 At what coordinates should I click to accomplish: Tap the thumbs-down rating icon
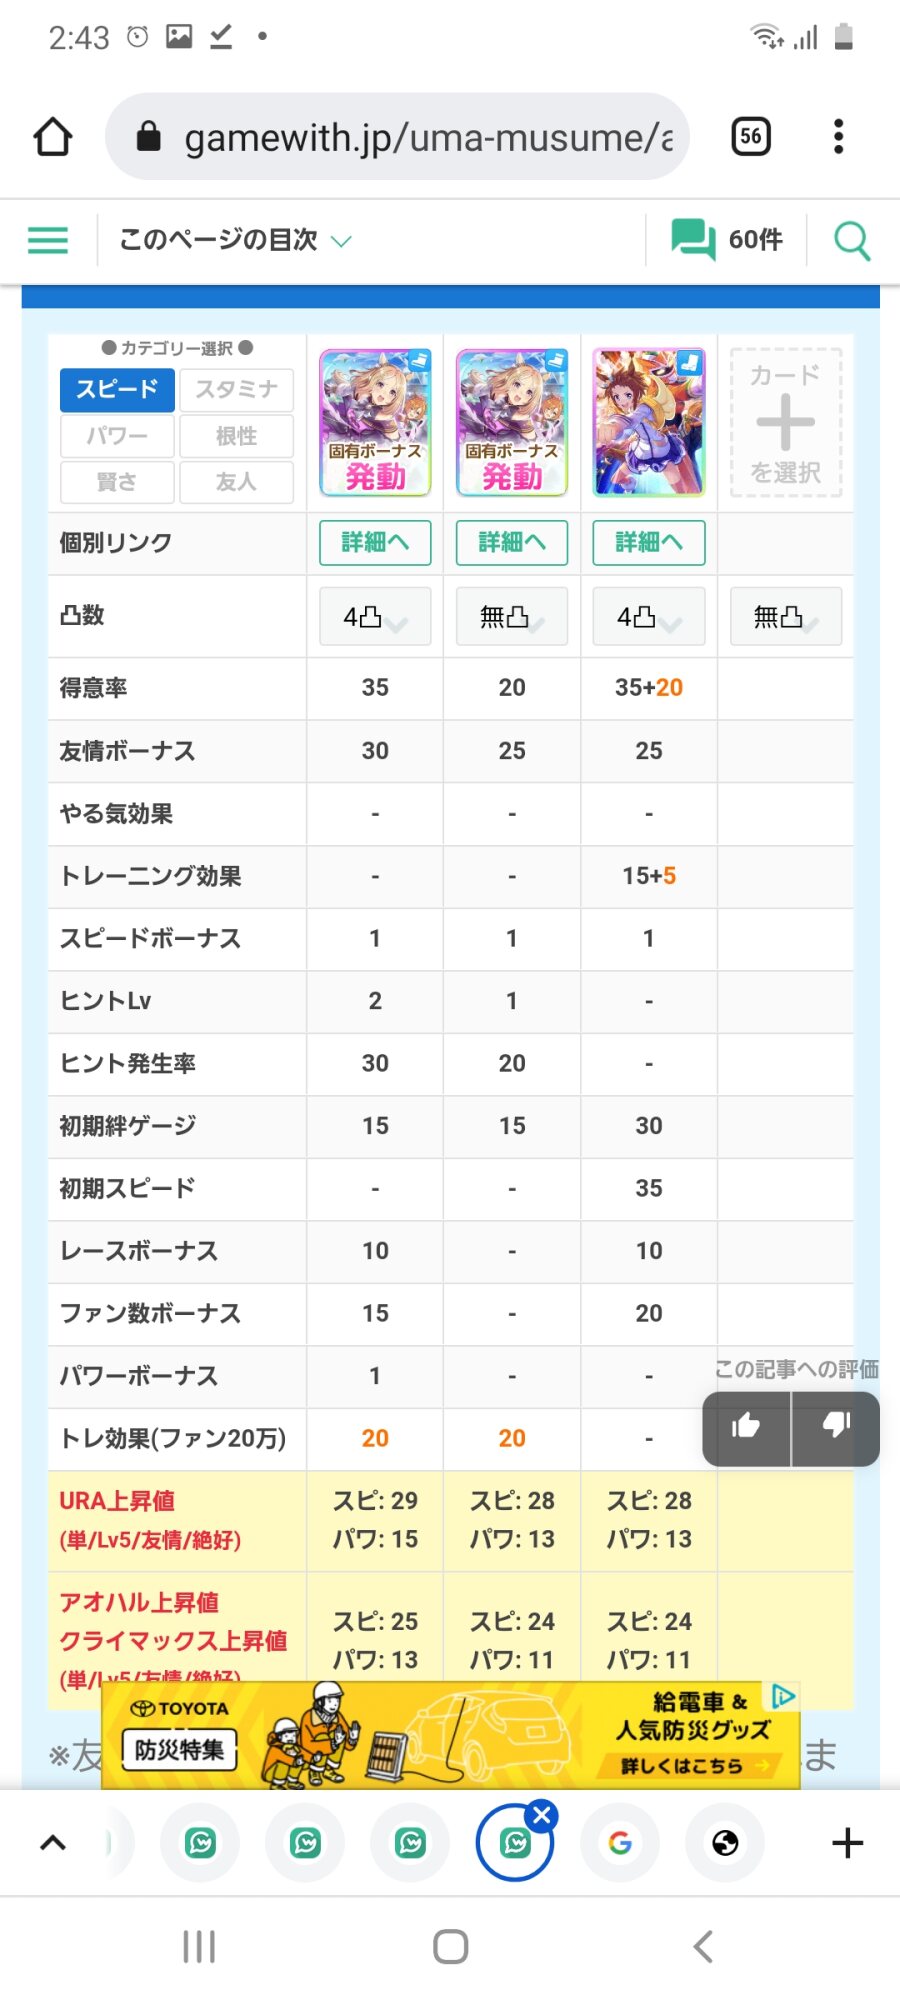pyautogui.click(x=836, y=1427)
